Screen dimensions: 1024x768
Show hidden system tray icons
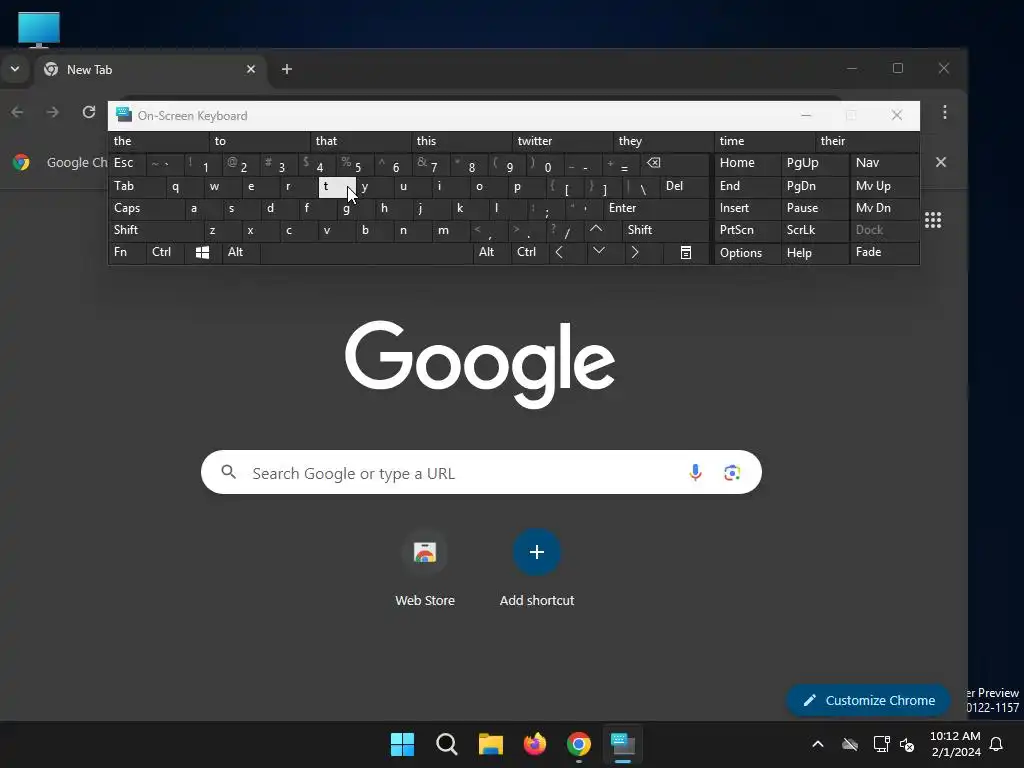pyautogui.click(x=817, y=744)
